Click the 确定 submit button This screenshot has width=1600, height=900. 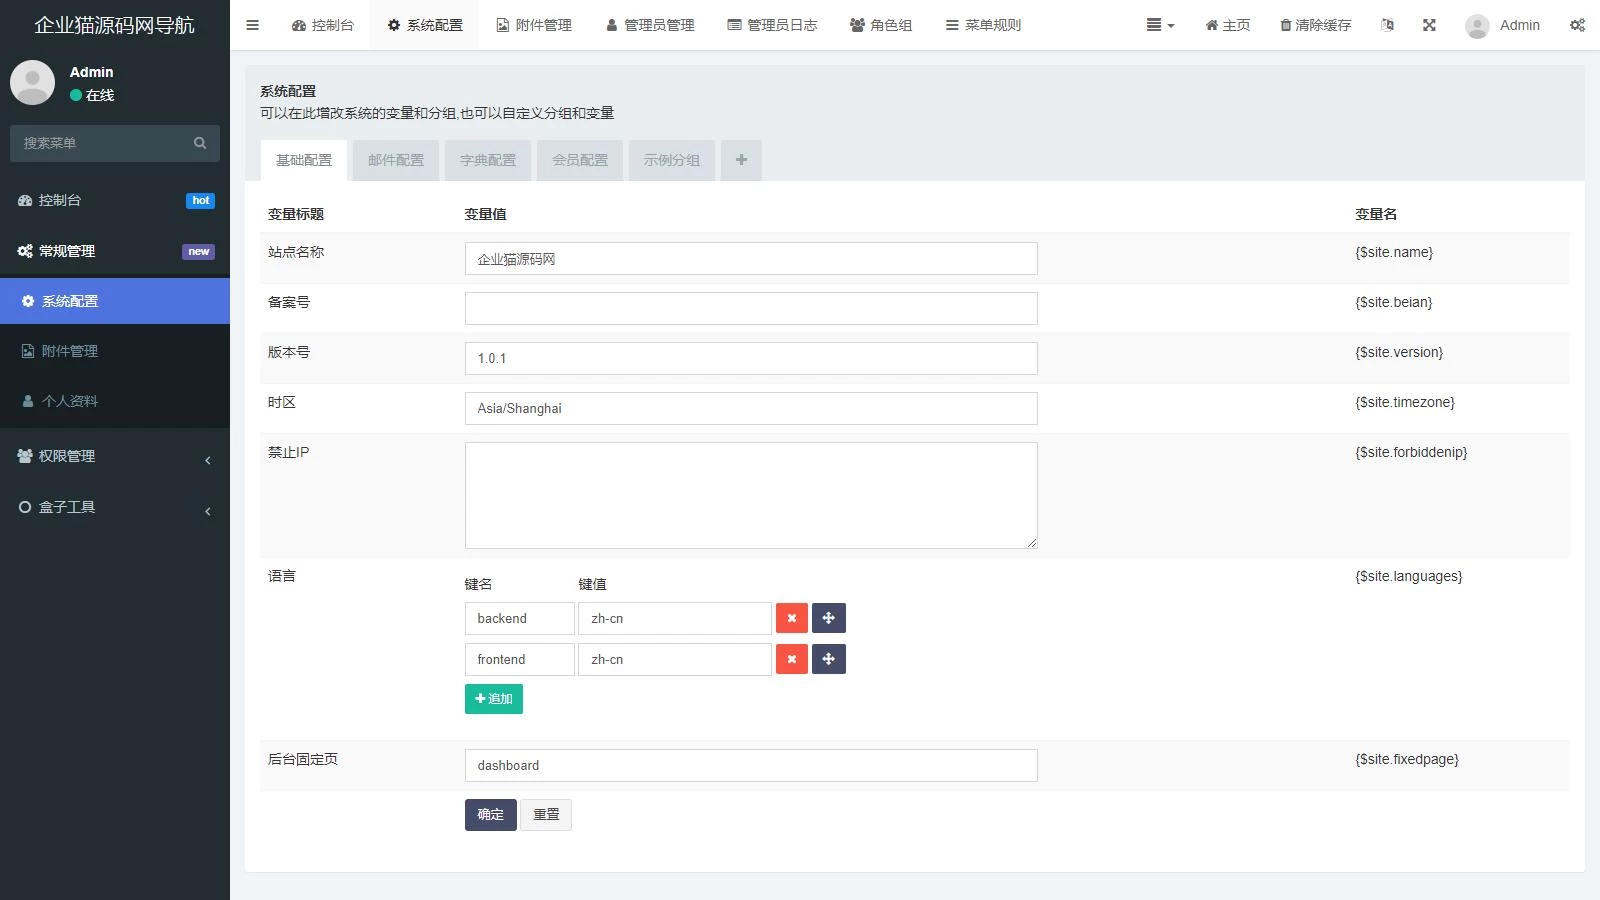(x=490, y=815)
